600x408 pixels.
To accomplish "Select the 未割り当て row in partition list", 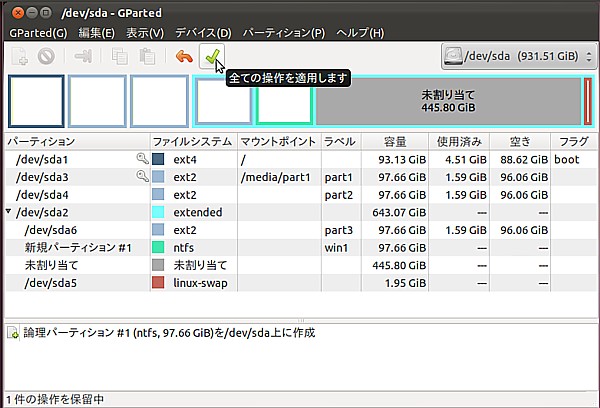I will [x=302, y=265].
